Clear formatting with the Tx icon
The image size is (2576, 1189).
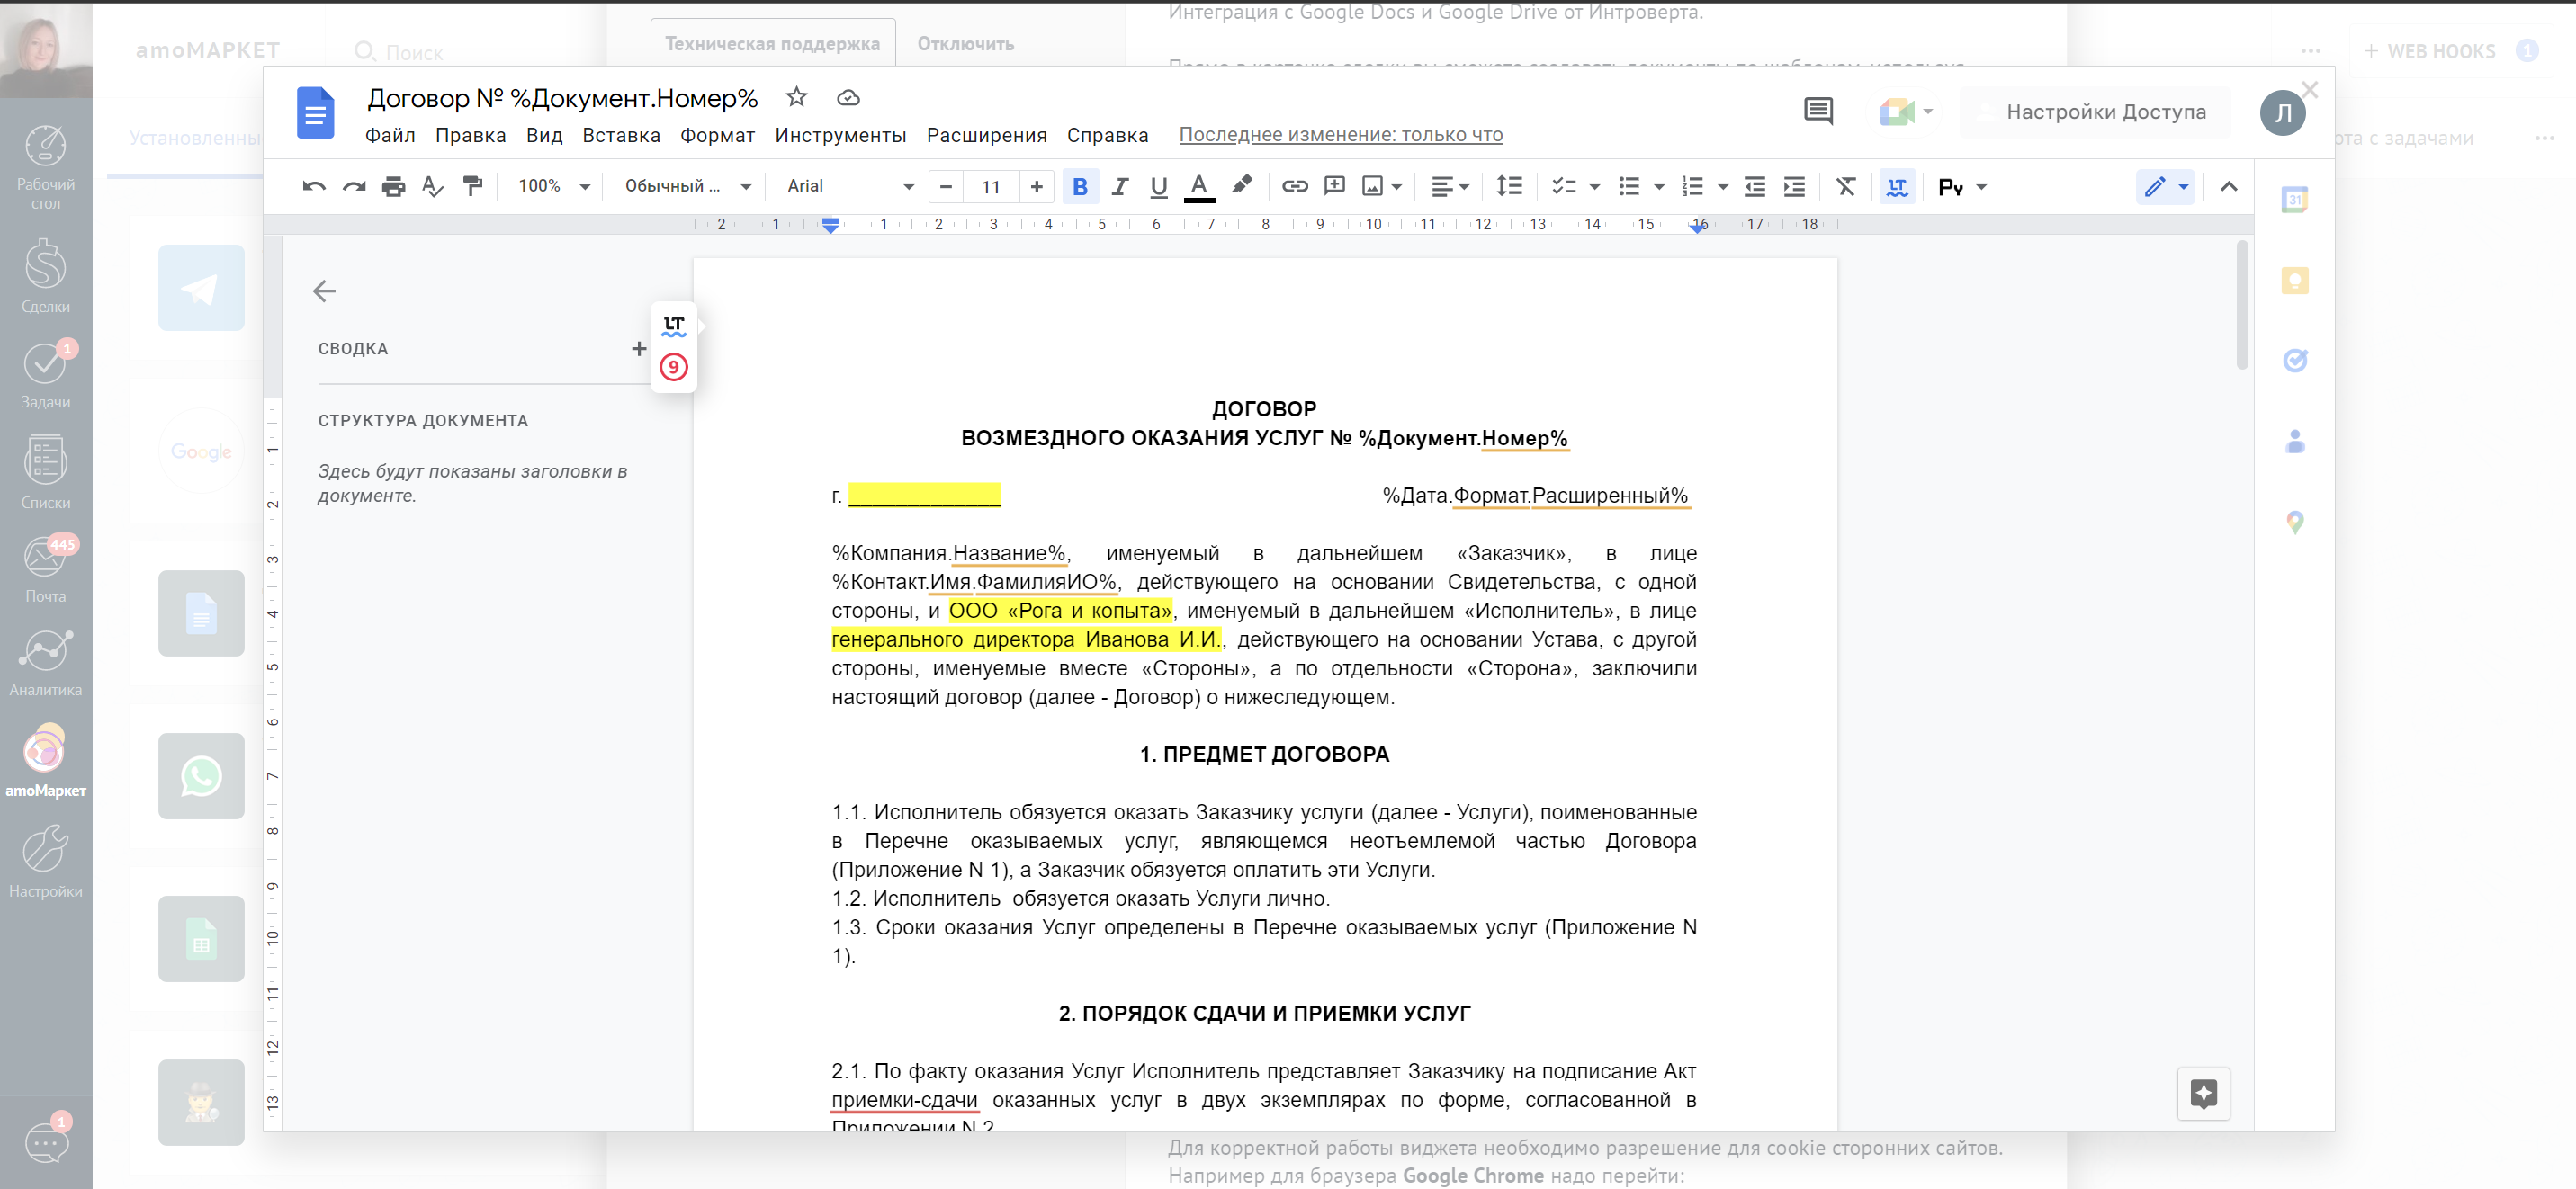pyautogui.click(x=1846, y=187)
